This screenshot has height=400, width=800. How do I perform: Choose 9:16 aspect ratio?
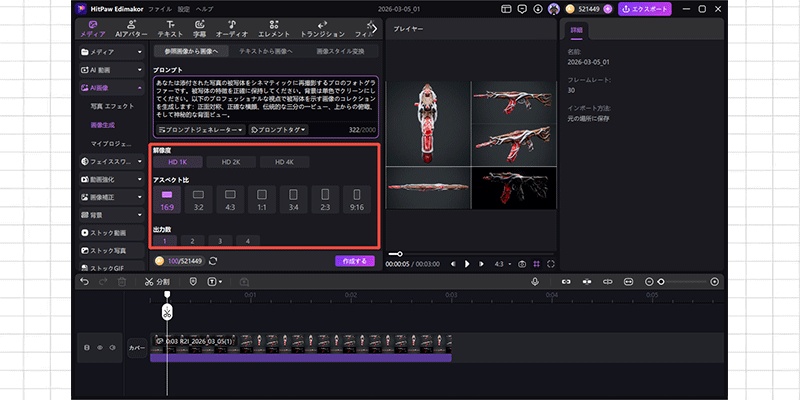[x=357, y=199]
